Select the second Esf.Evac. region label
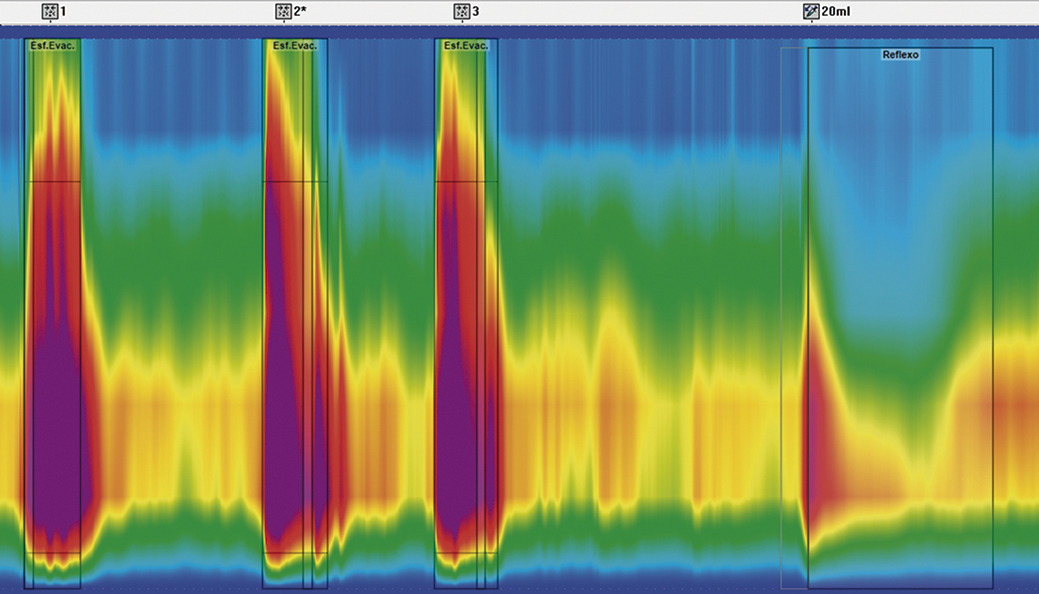The width and height of the screenshot is (1039, 594). click(295, 46)
